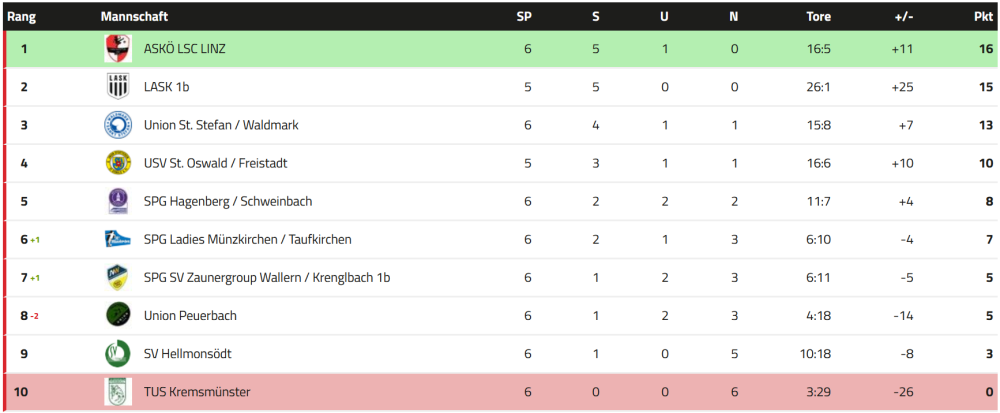The width and height of the screenshot is (1000, 413).
Task: Click the SPG Hagenberg / Schweinbach logo
Action: click(118, 201)
